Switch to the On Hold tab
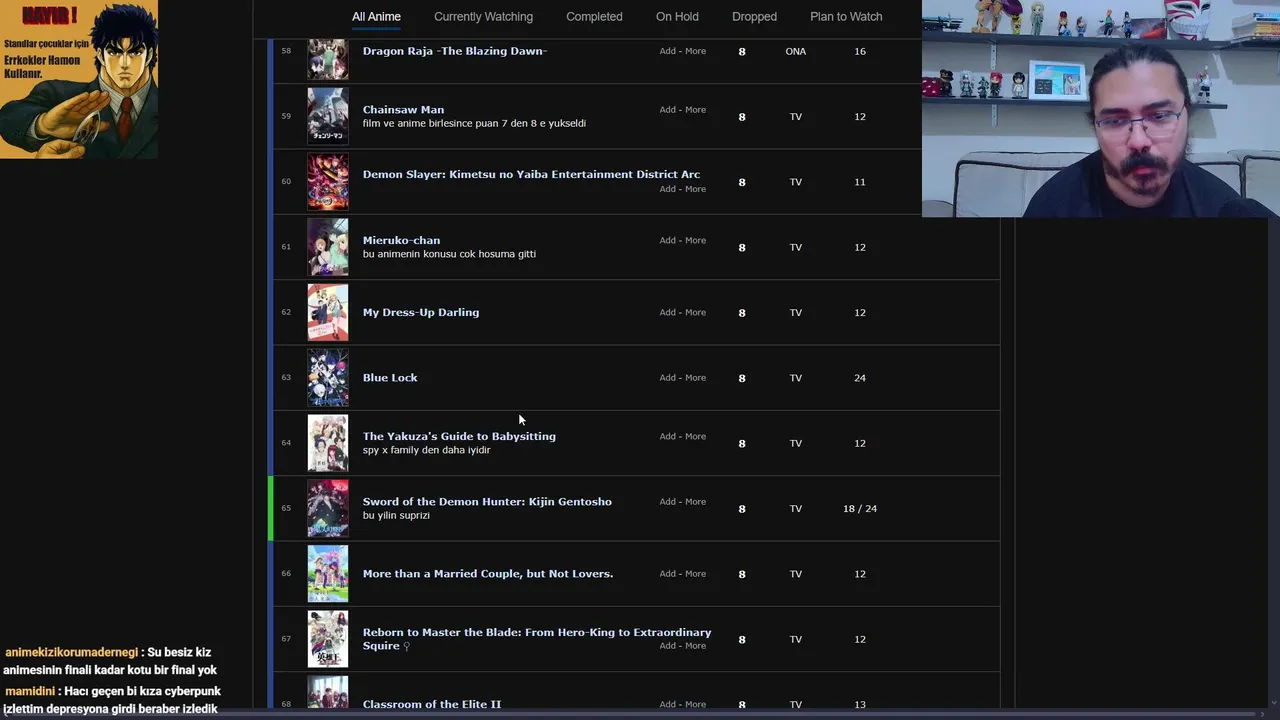This screenshot has height=720, width=1280. 677,17
